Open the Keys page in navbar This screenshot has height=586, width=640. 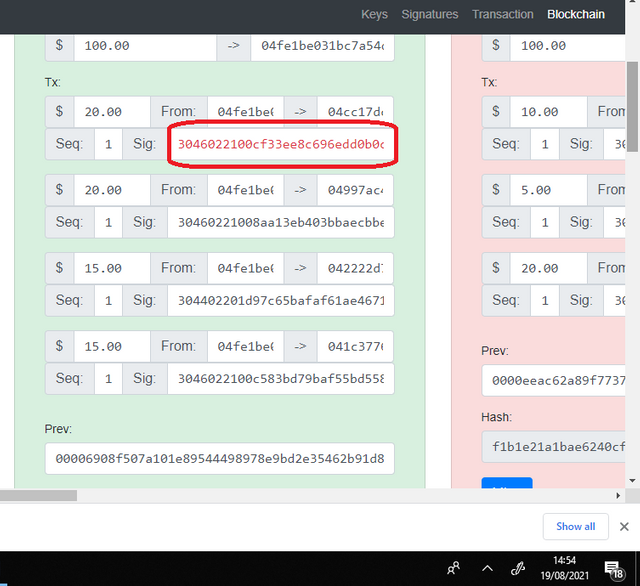pos(374,14)
